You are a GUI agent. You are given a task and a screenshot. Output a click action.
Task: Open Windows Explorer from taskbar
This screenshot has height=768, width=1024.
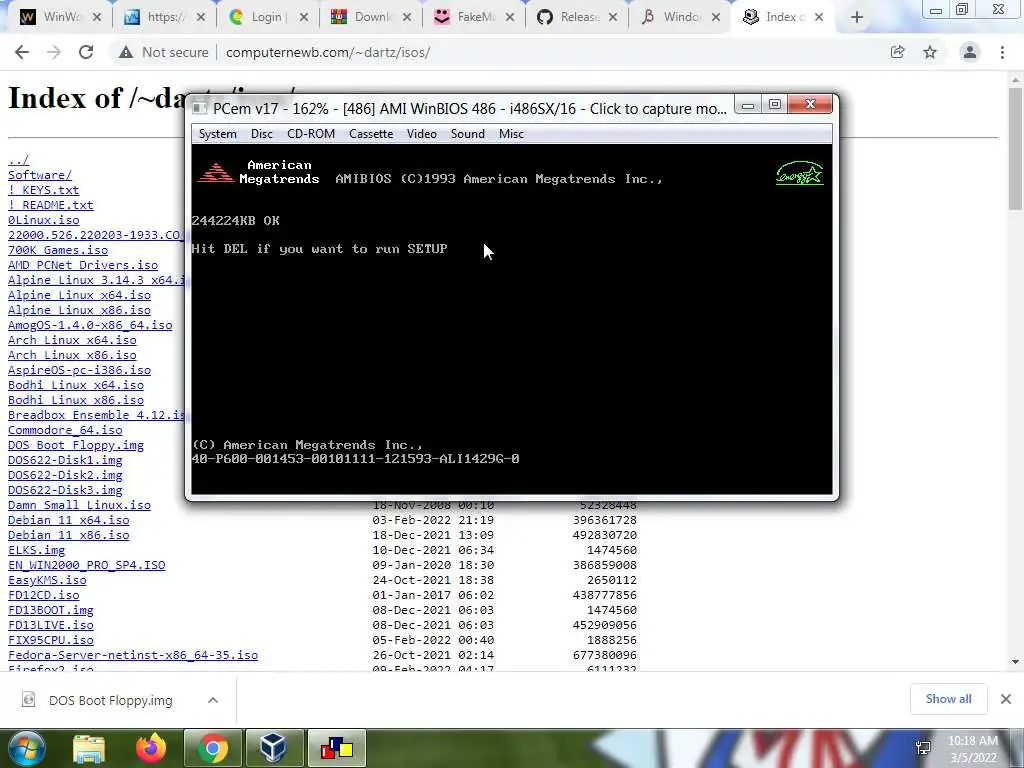point(89,748)
